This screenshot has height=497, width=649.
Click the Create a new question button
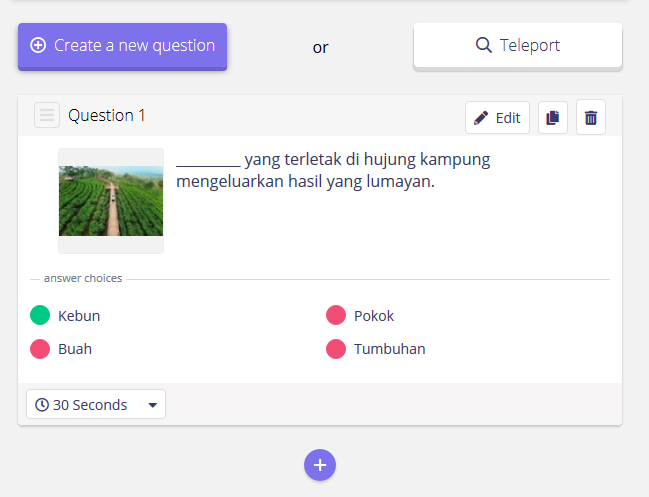pos(122,46)
